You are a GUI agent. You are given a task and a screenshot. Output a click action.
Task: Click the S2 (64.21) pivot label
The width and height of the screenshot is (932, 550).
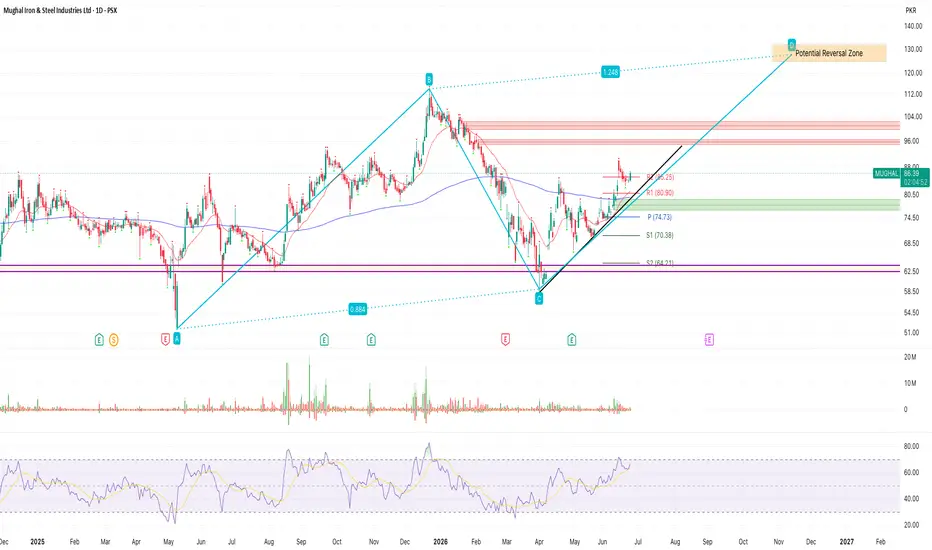[x=660, y=263]
